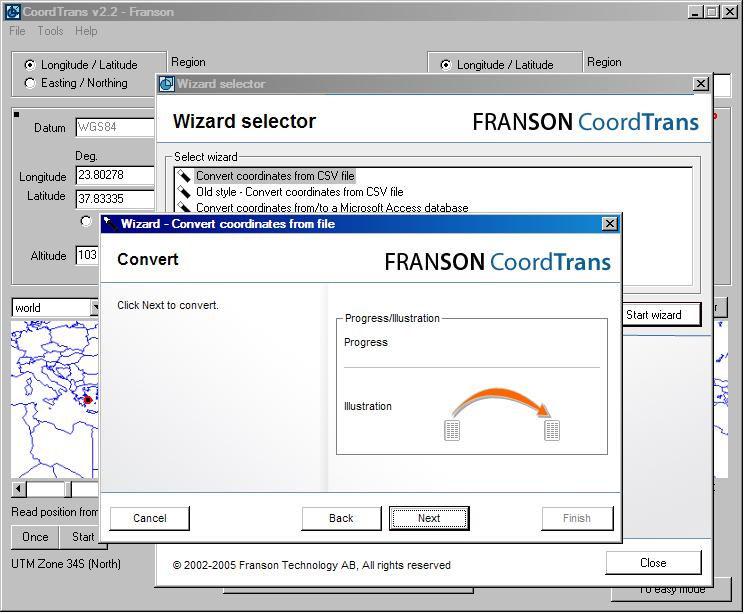Click the map's horizontal scrollbar thumb
The image size is (744, 614).
pos(68,489)
